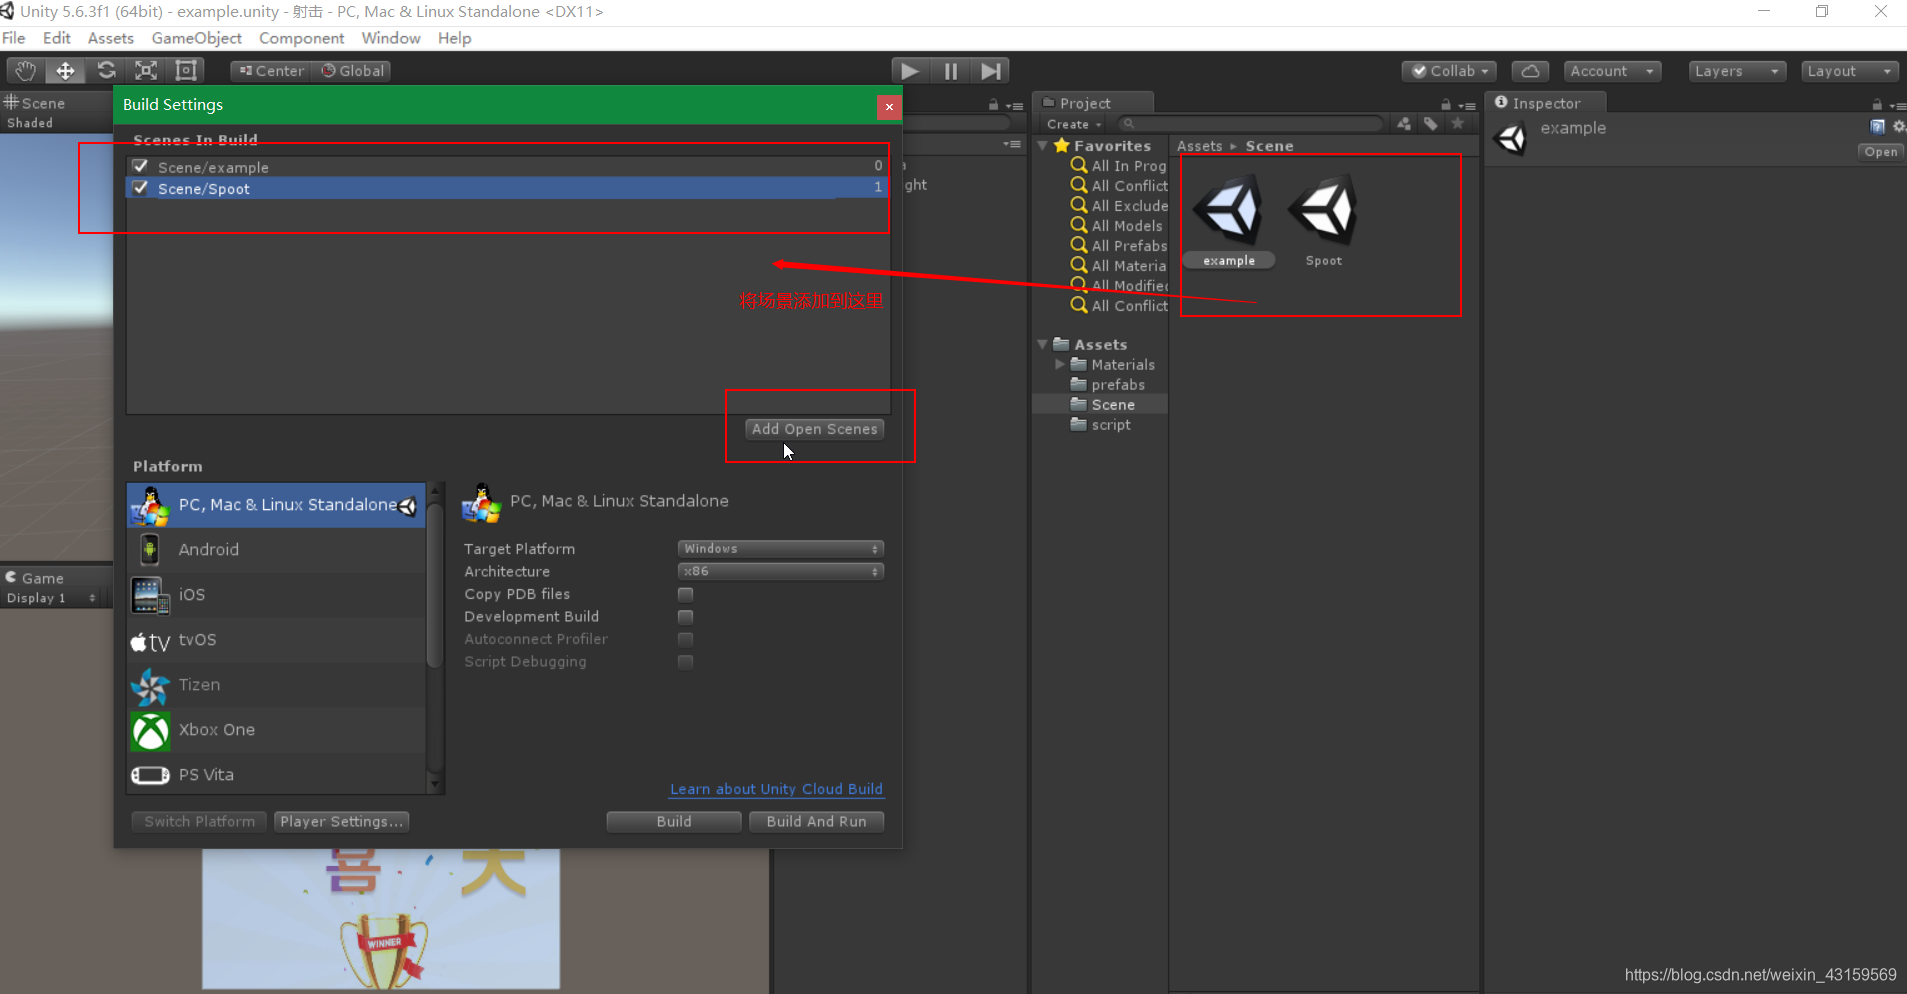The width and height of the screenshot is (1907, 994).
Task: Click Build And Run button
Action: [816, 821]
